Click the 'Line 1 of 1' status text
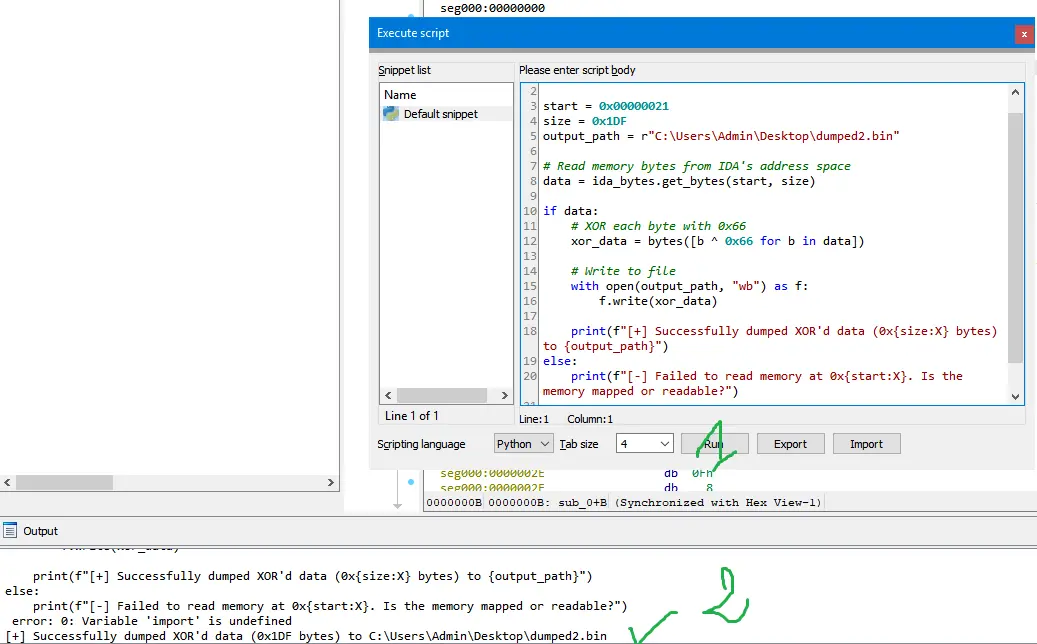The width and height of the screenshot is (1037, 644). [x=411, y=415]
